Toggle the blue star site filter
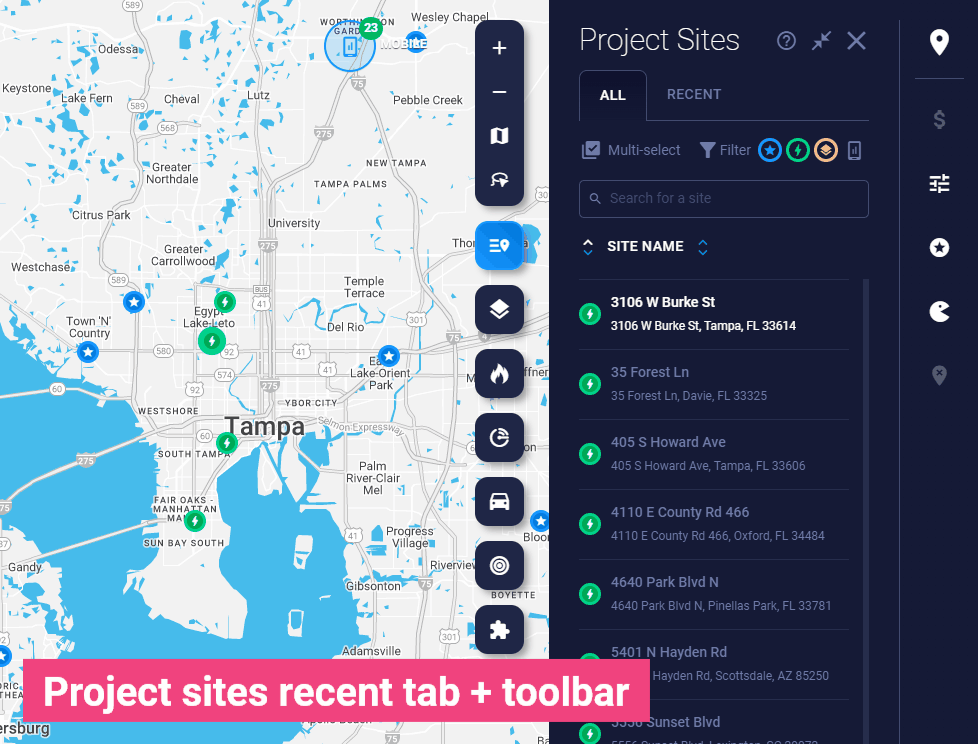Screen dimensions: 978x744 tap(770, 150)
